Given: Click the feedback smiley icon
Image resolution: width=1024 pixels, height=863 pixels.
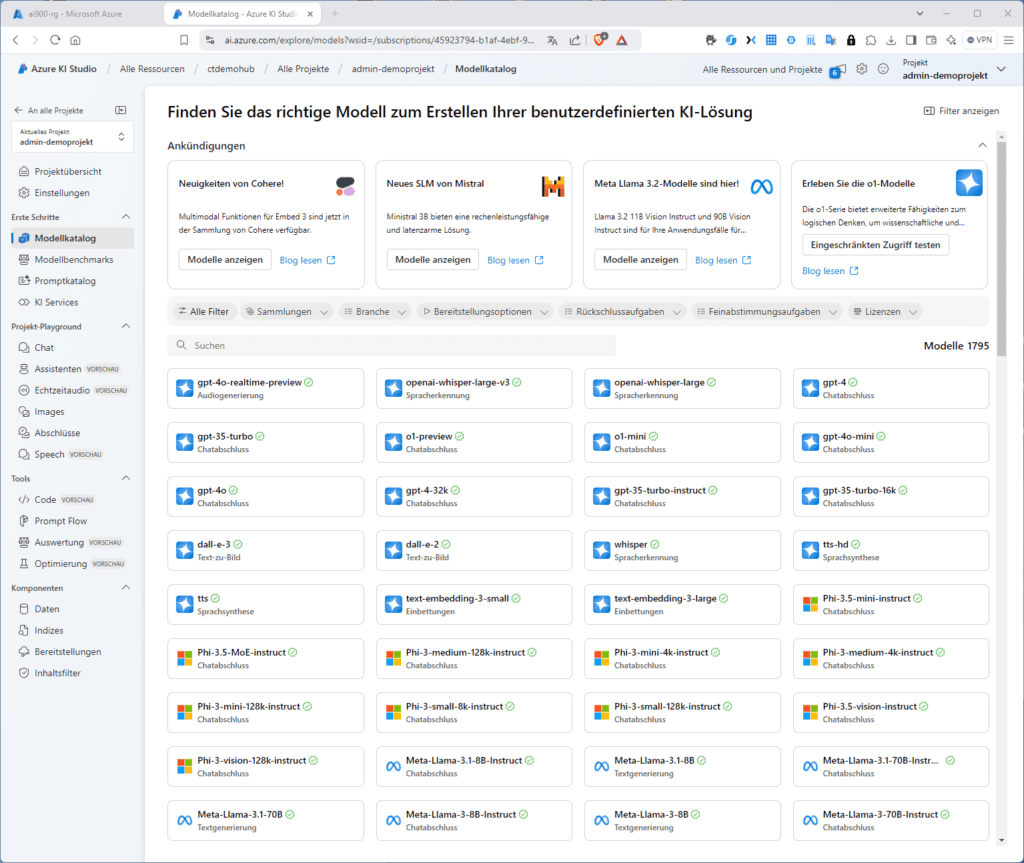Looking at the screenshot, I should pos(883,69).
